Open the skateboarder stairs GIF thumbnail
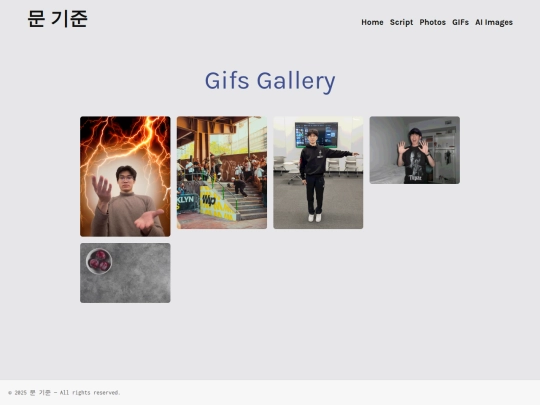Viewport: 540px width, 405px height. click(x=222, y=173)
